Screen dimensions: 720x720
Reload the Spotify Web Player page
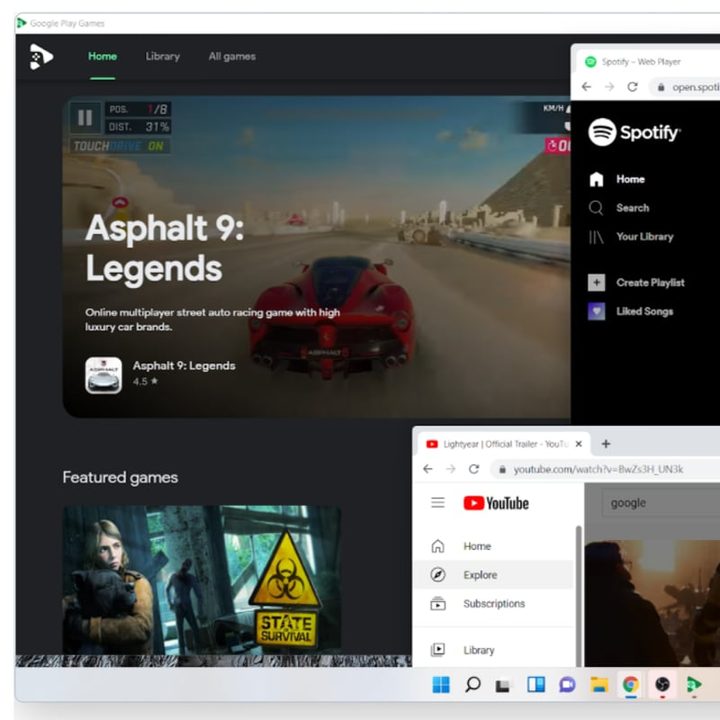click(632, 87)
